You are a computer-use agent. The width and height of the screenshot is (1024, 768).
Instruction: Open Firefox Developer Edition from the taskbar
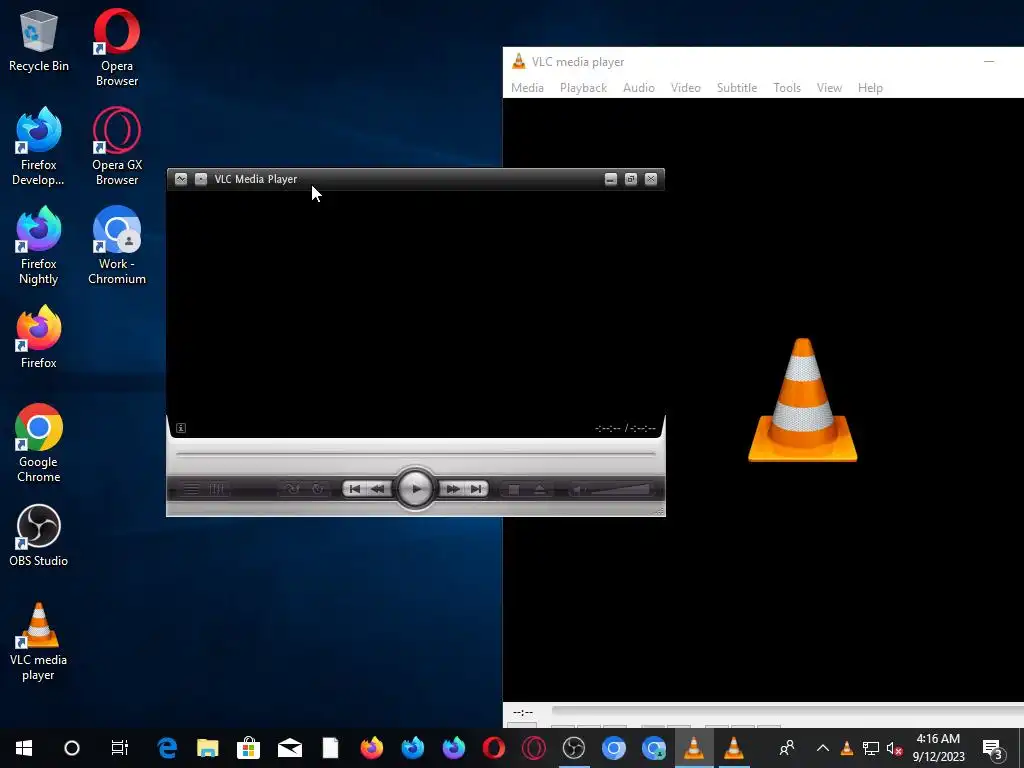pyautogui.click(x=412, y=748)
